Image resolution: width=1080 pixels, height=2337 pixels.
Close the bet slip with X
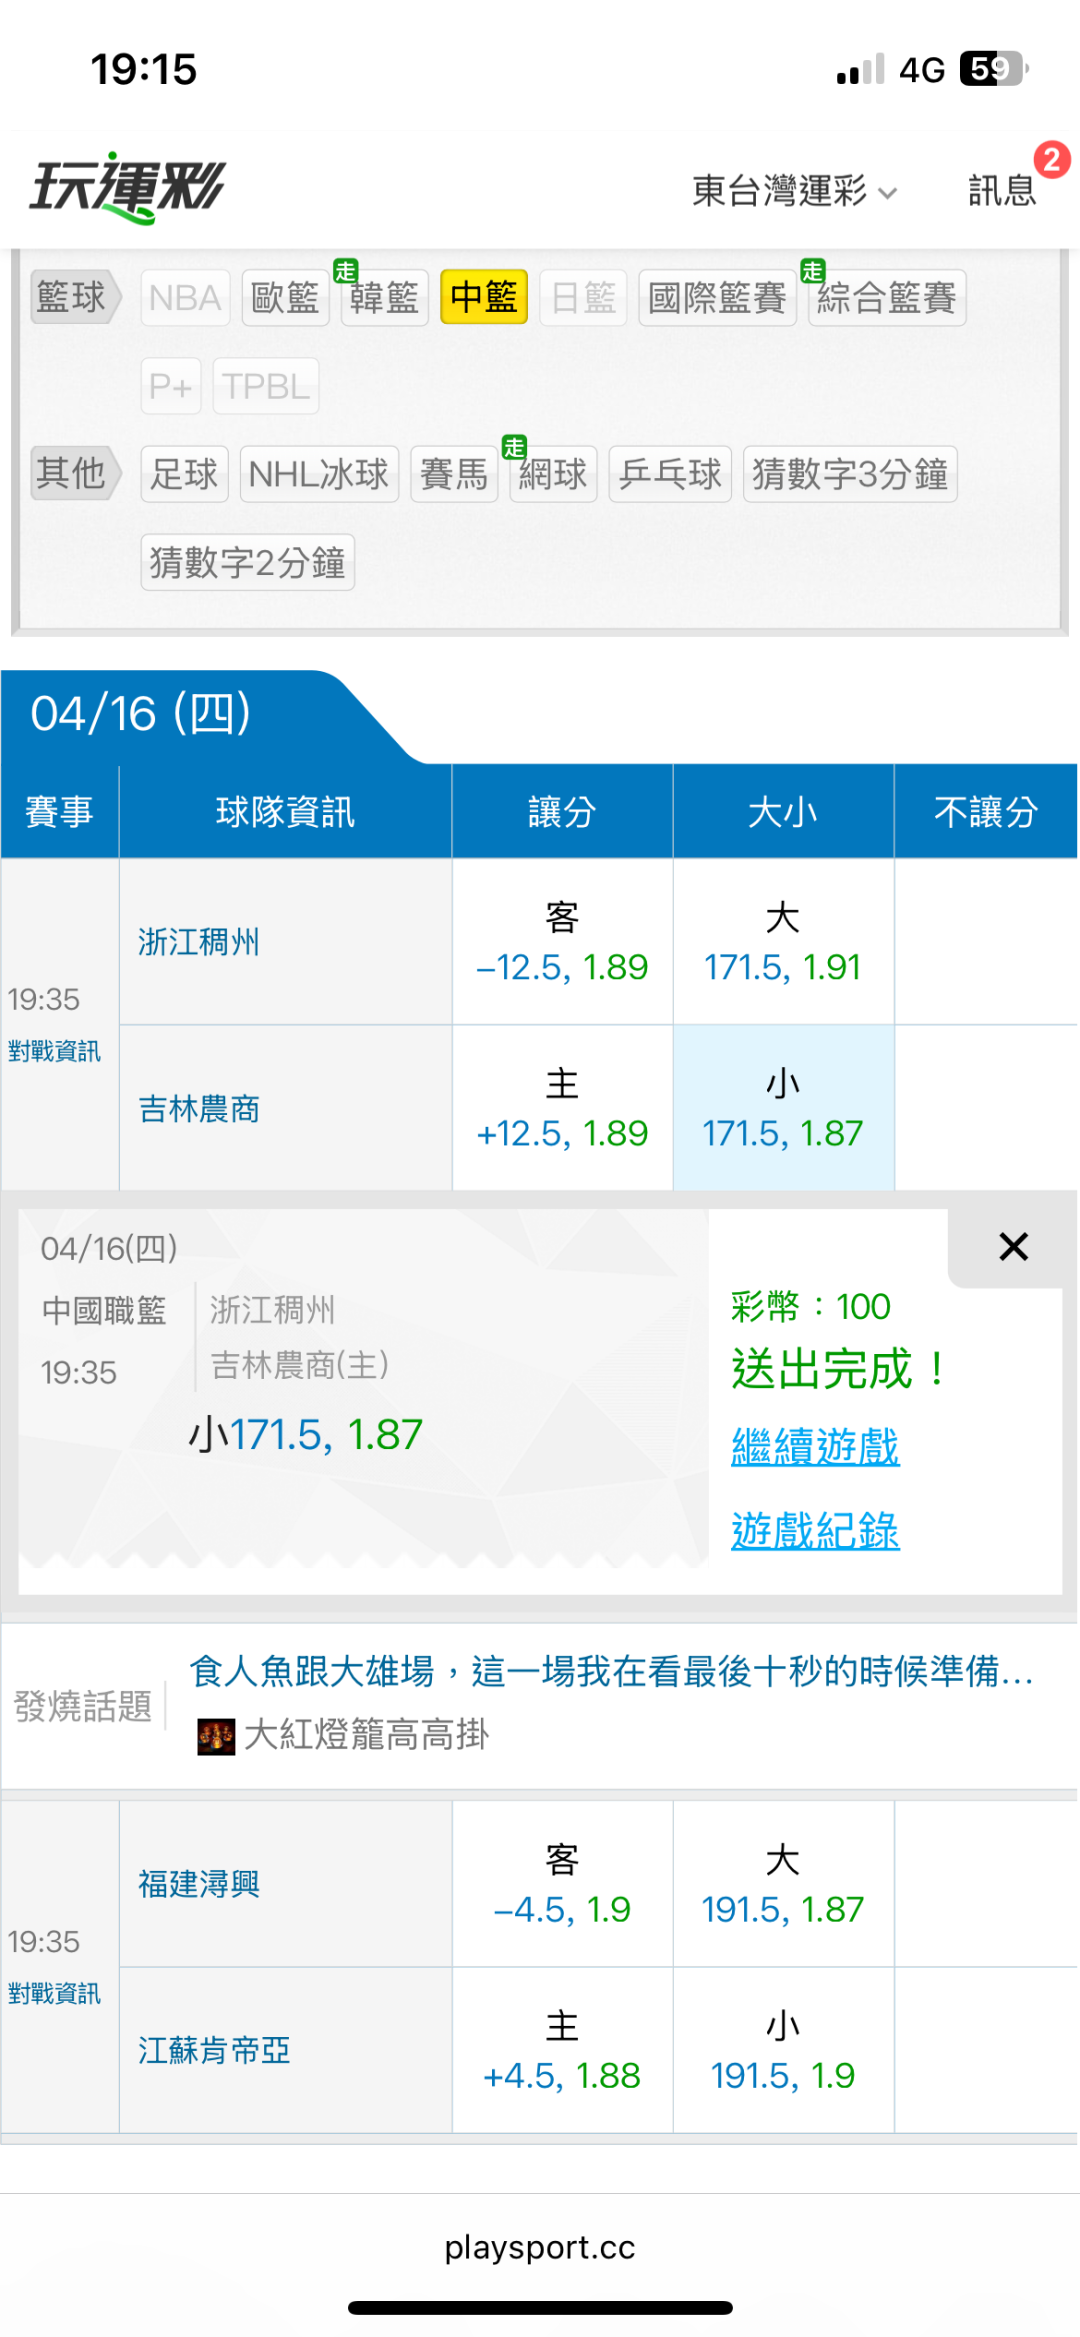(x=1013, y=1246)
